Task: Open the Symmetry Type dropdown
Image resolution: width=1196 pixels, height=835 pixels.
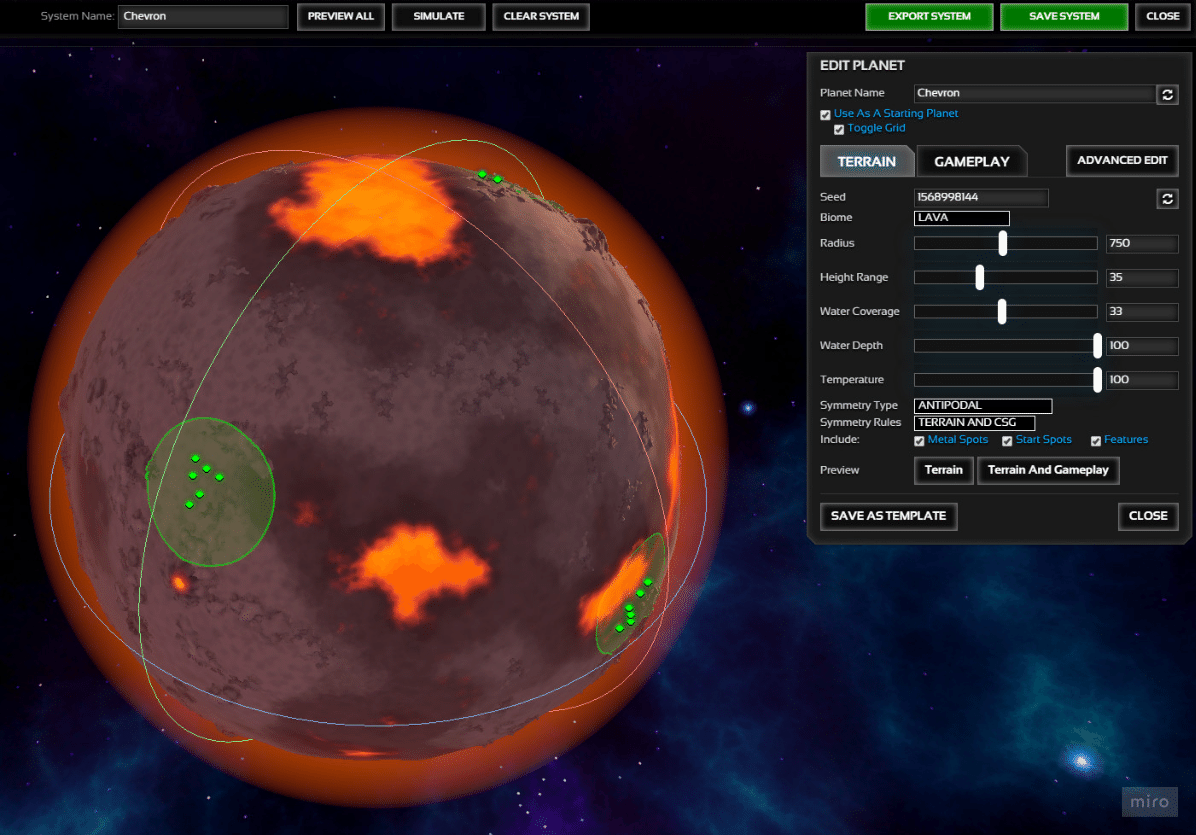Action: click(x=983, y=406)
